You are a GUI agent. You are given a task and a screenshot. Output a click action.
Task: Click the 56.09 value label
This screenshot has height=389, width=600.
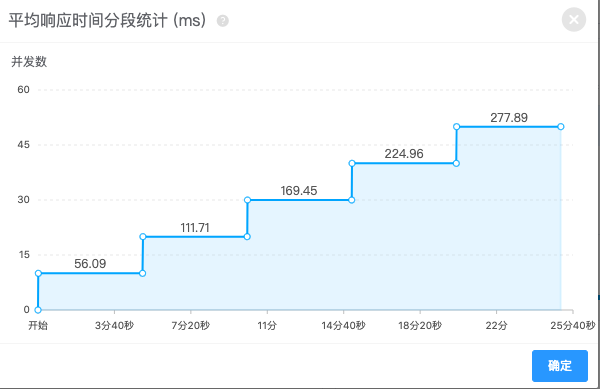90,264
